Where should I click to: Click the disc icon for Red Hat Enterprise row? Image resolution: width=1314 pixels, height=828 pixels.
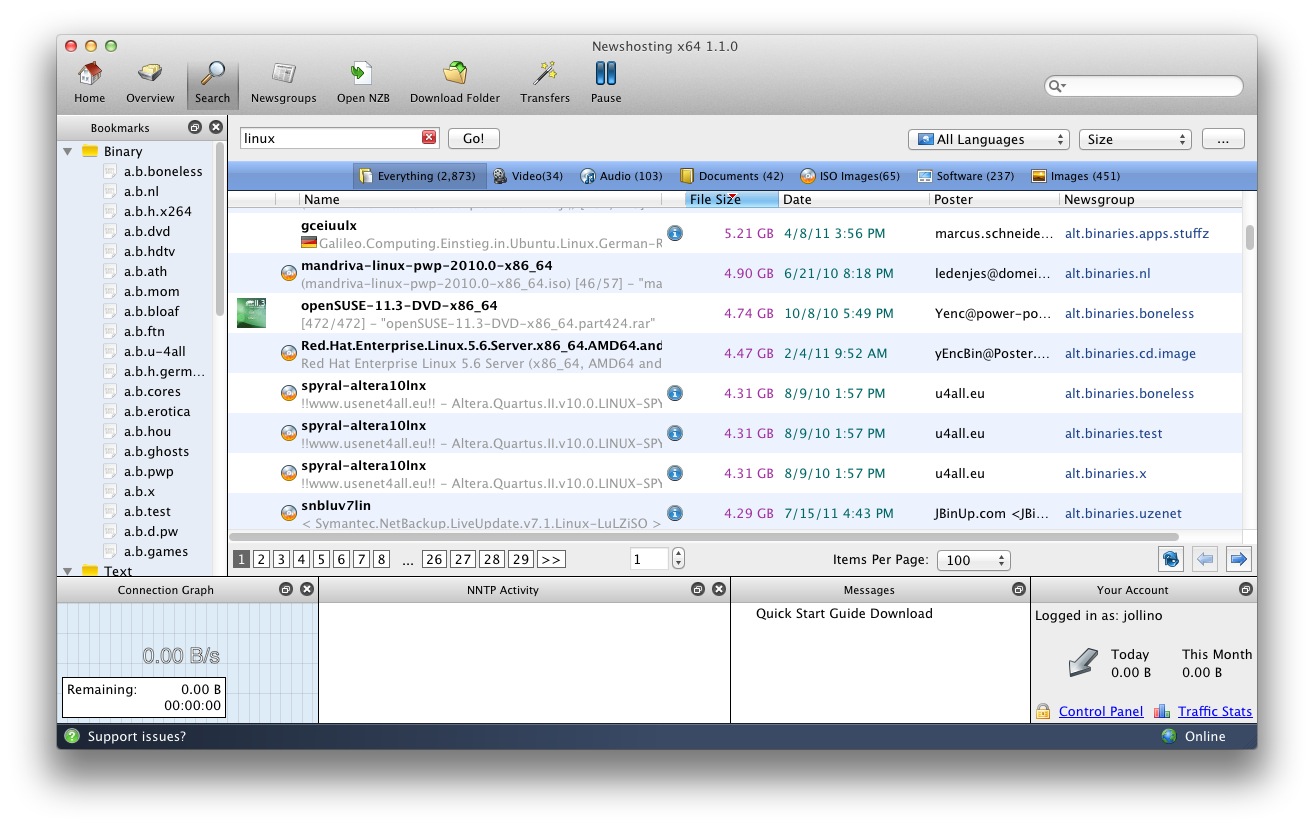point(289,353)
